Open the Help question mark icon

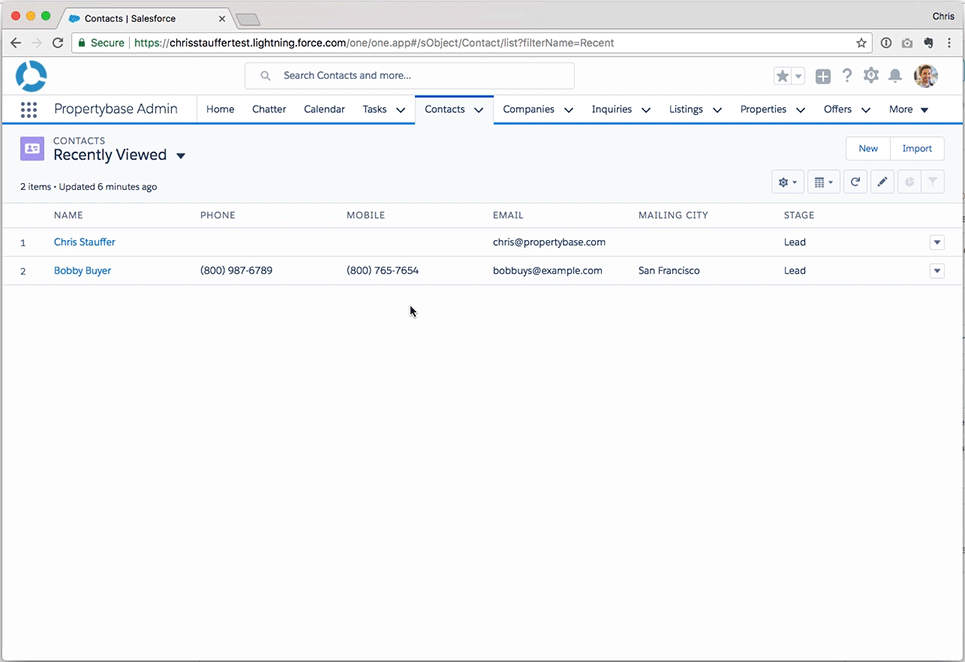(x=847, y=75)
